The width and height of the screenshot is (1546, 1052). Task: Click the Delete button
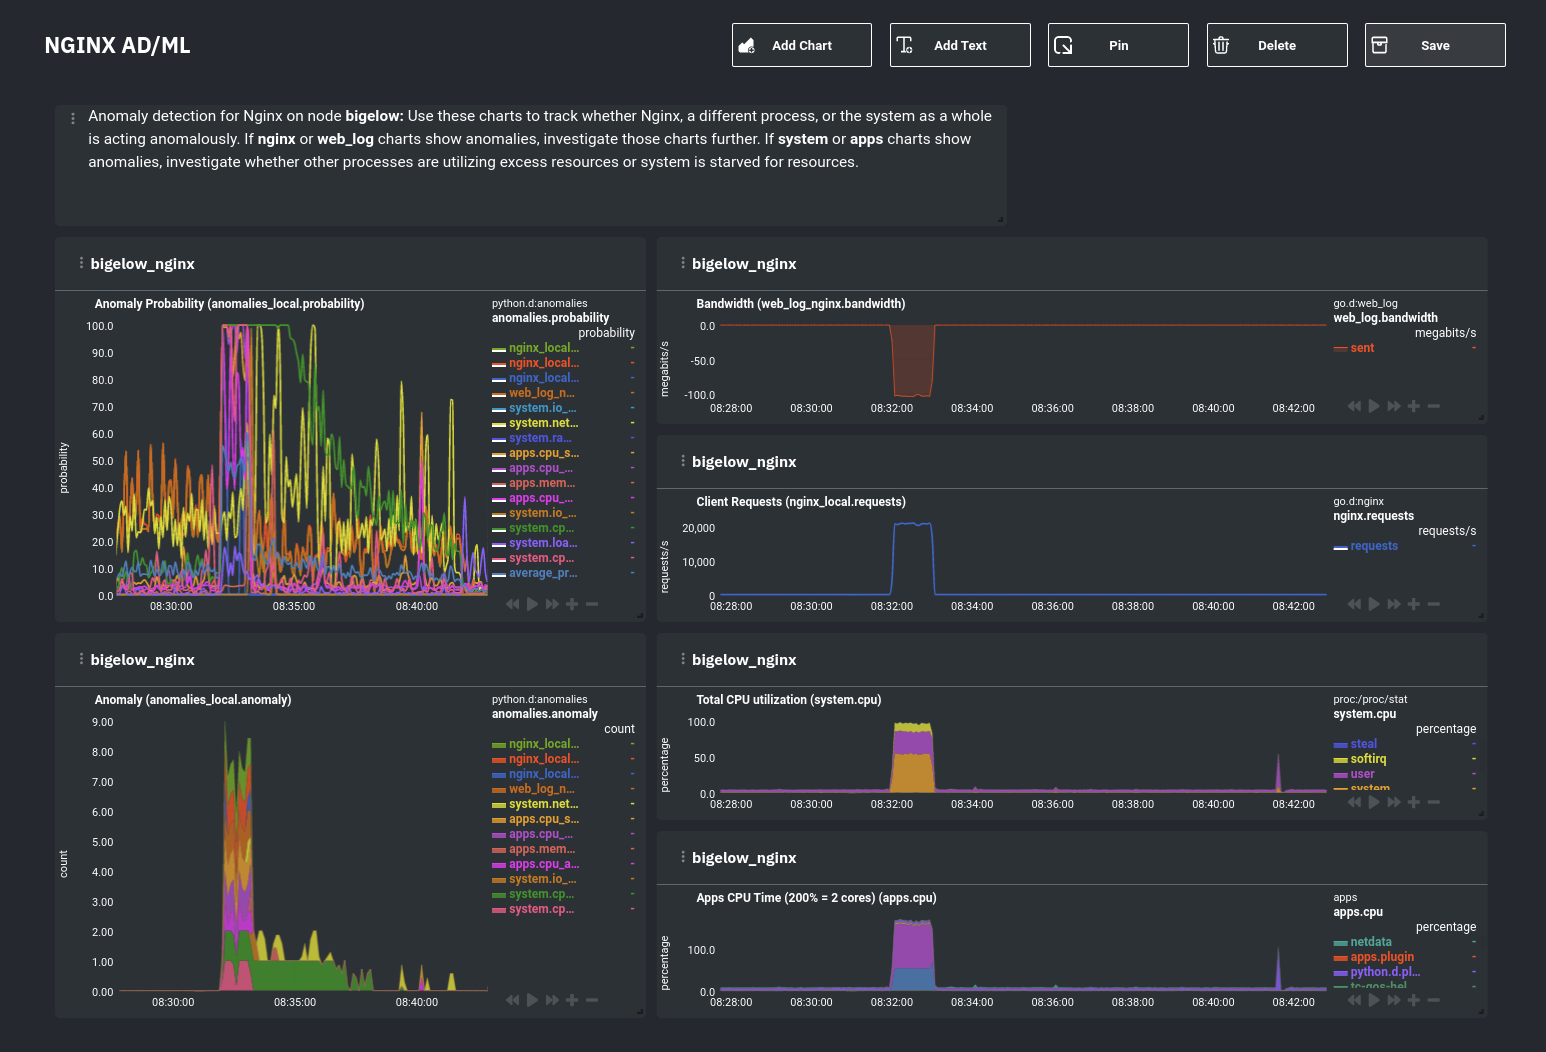(1277, 45)
